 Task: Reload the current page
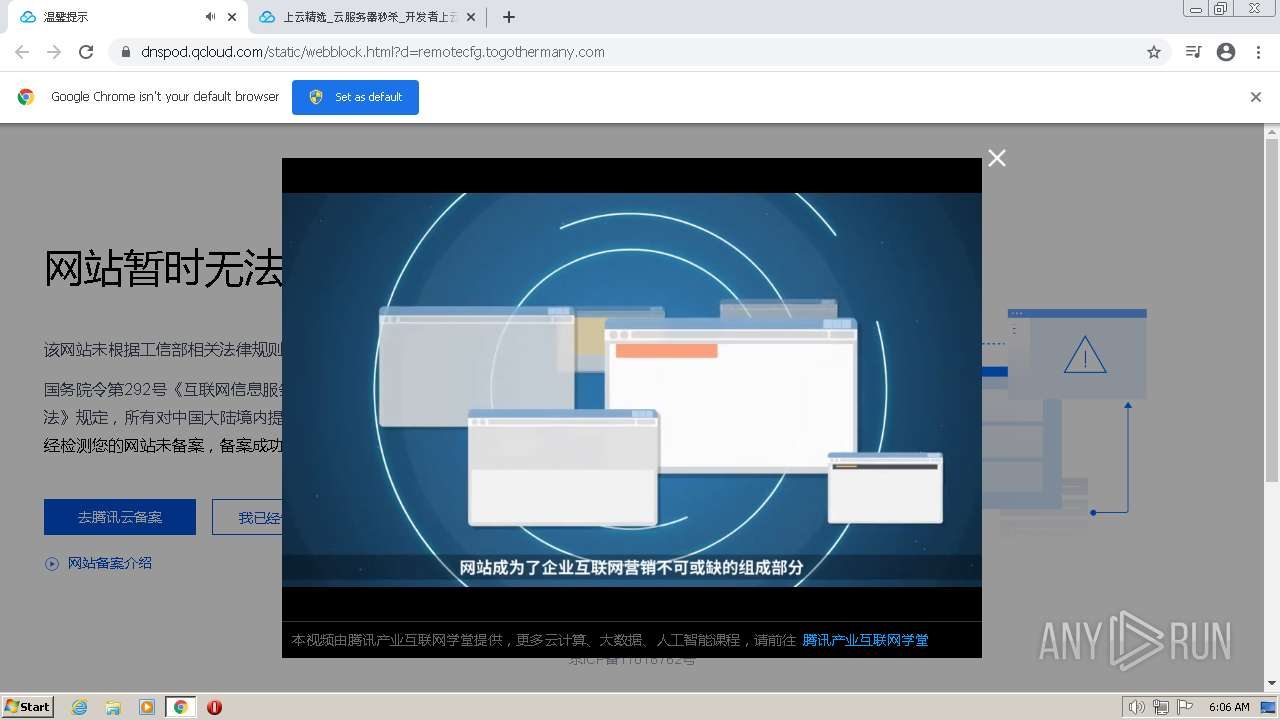click(x=86, y=52)
